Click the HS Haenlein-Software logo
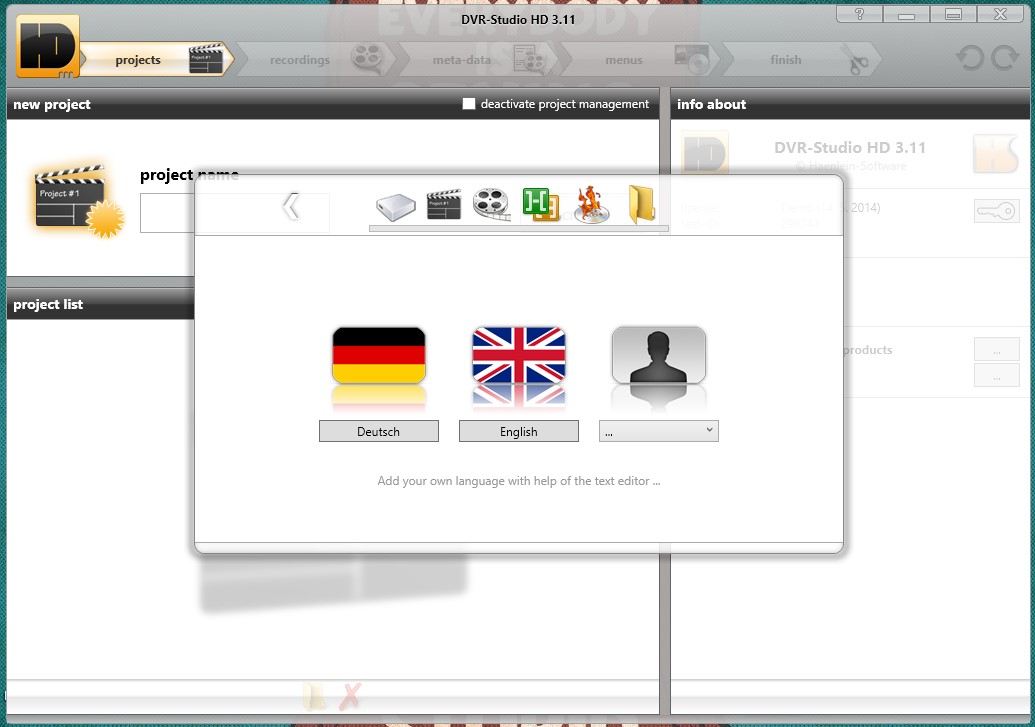This screenshot has width=1035, height=727. [x=995, y=153]
